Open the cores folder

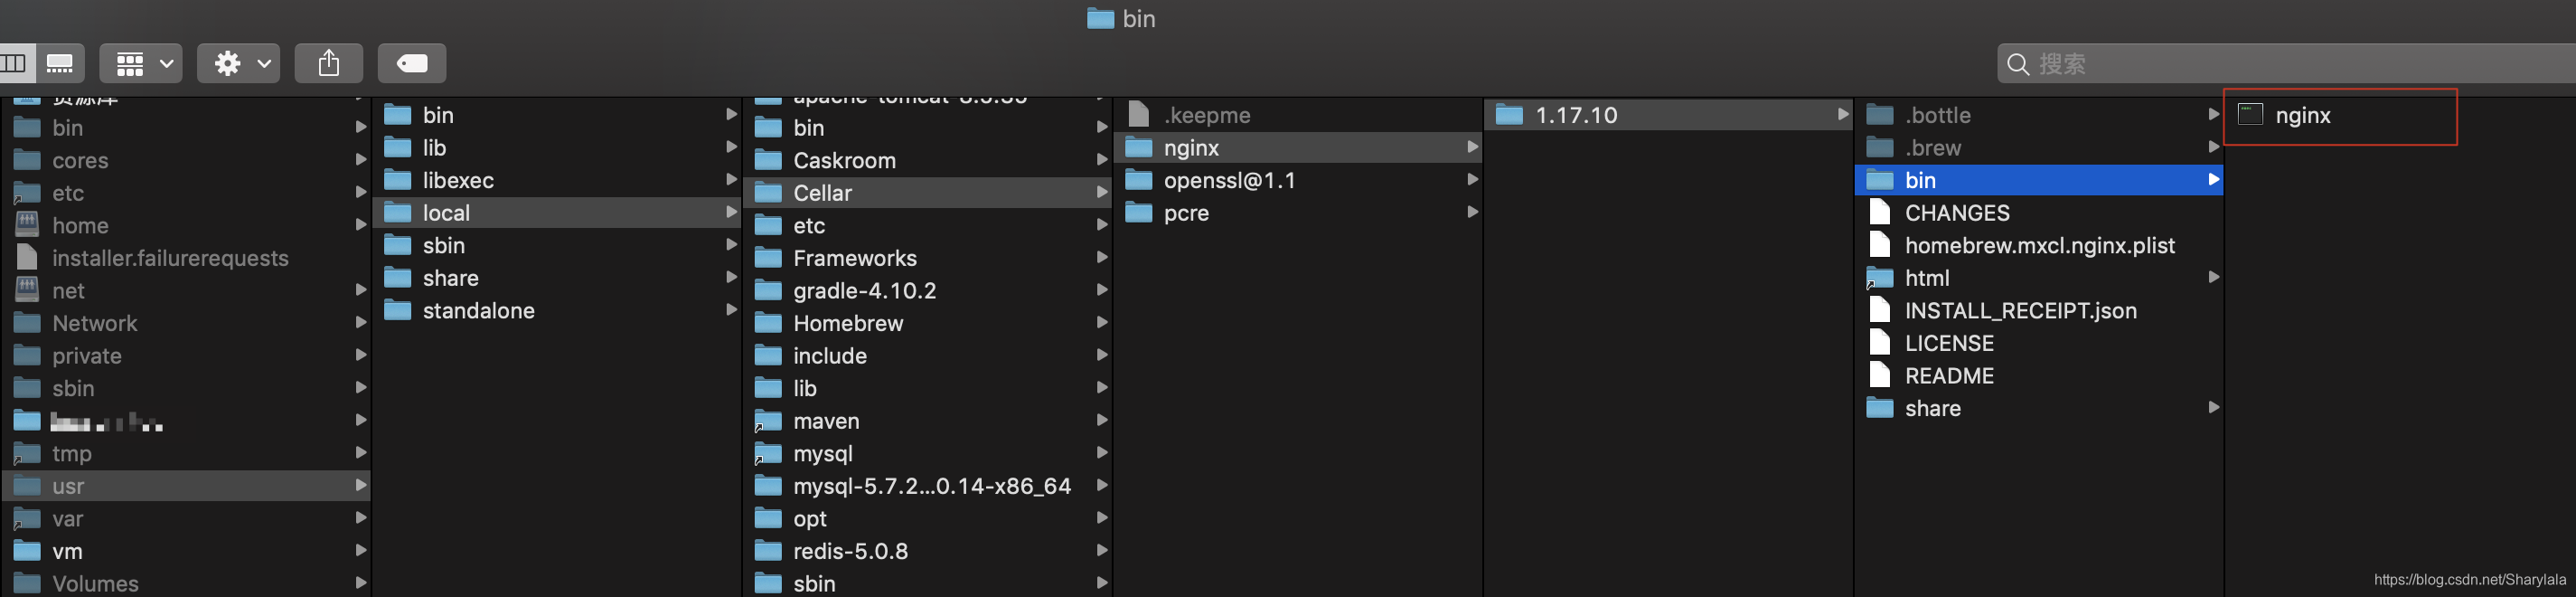click(x=186, y=160)
